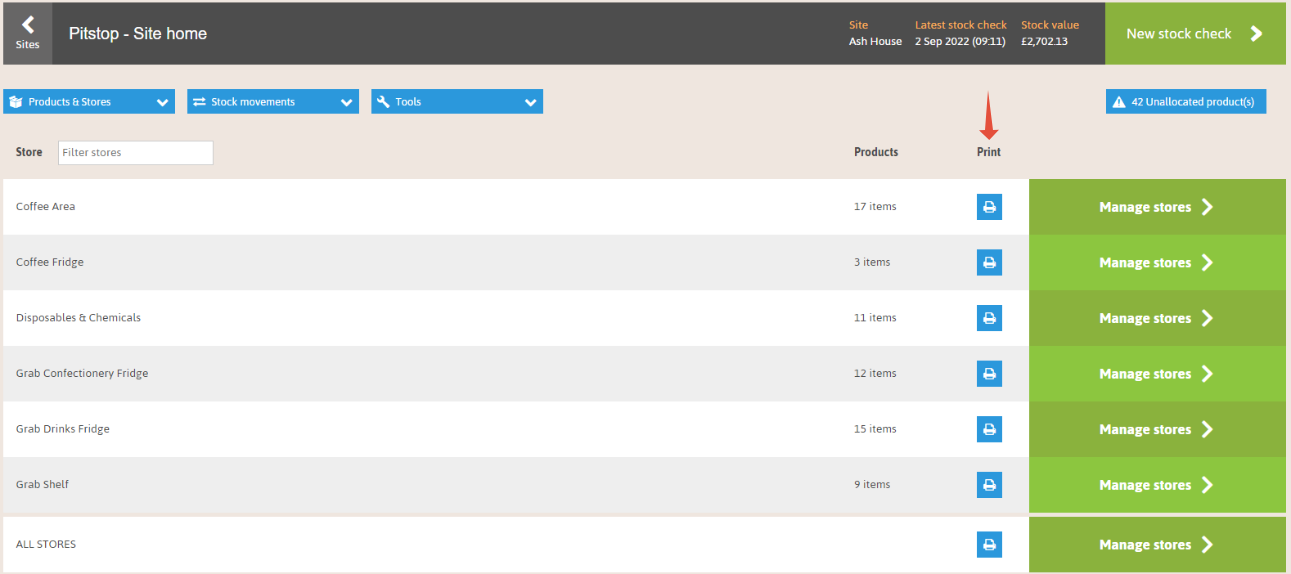The image size is (1291, 574).
Task: Click the swap arrows icon in Stock movements
Action: pos(199,102)
